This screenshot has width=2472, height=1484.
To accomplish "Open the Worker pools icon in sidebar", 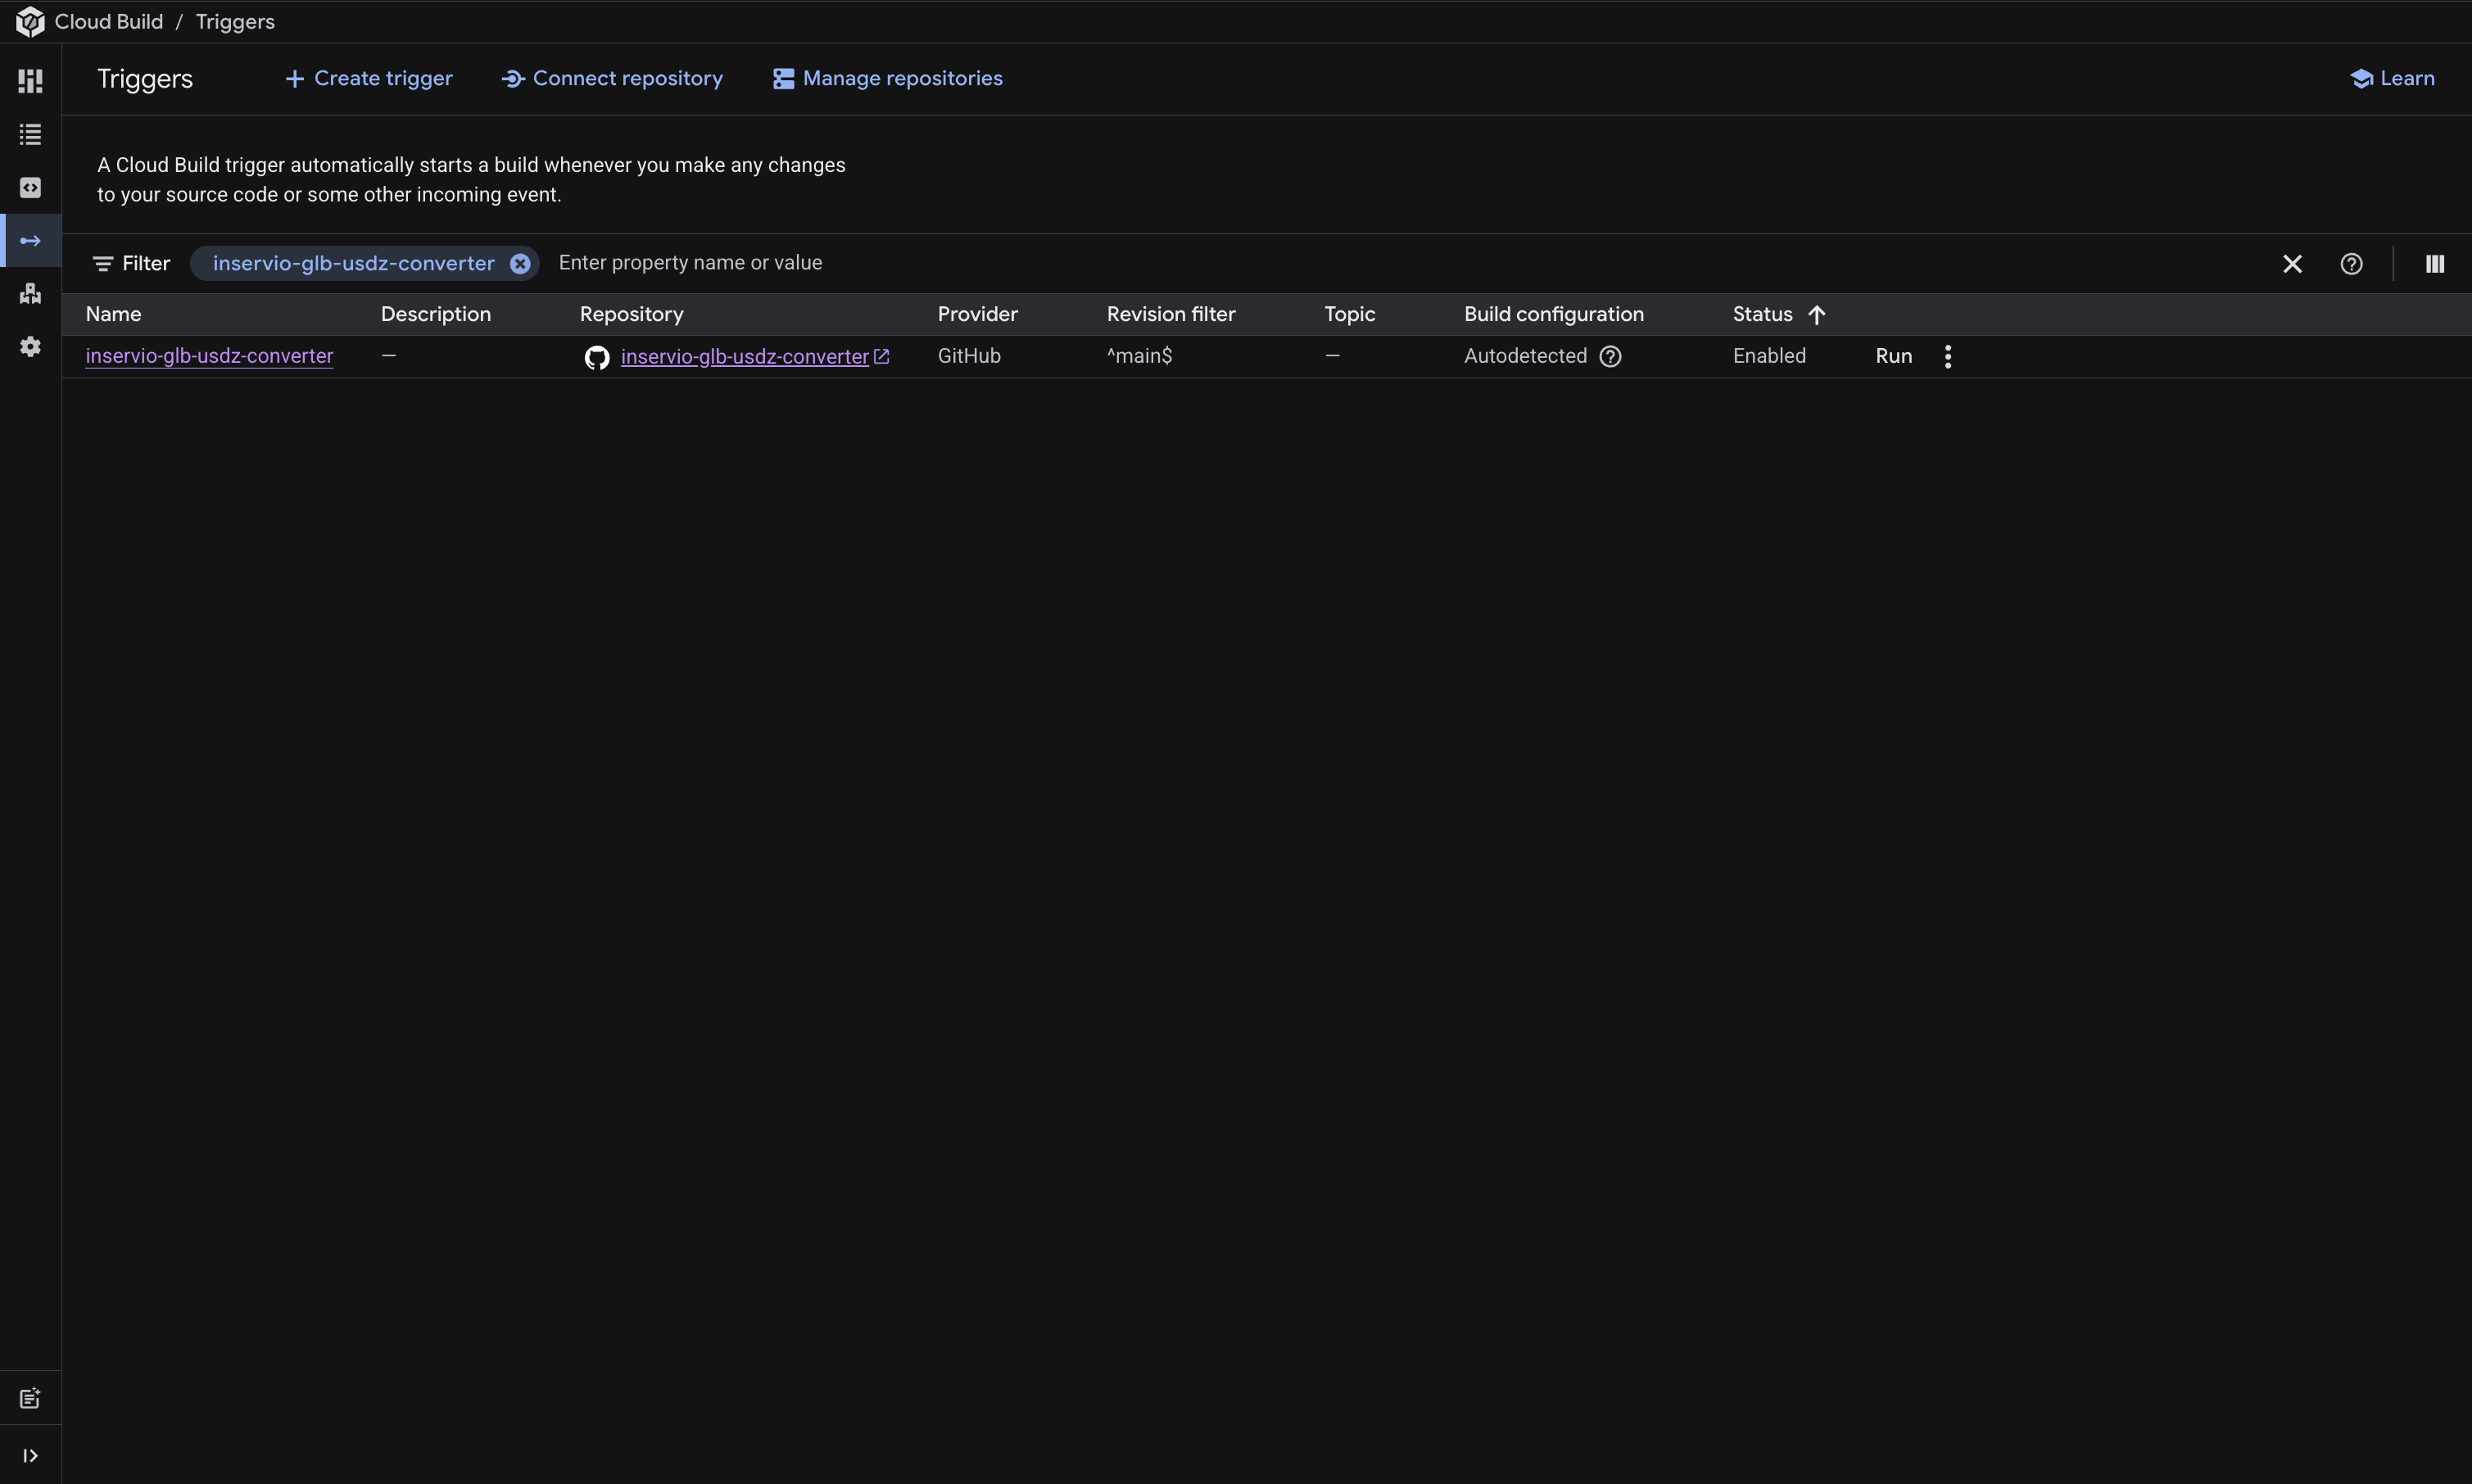I will [30, 293].
